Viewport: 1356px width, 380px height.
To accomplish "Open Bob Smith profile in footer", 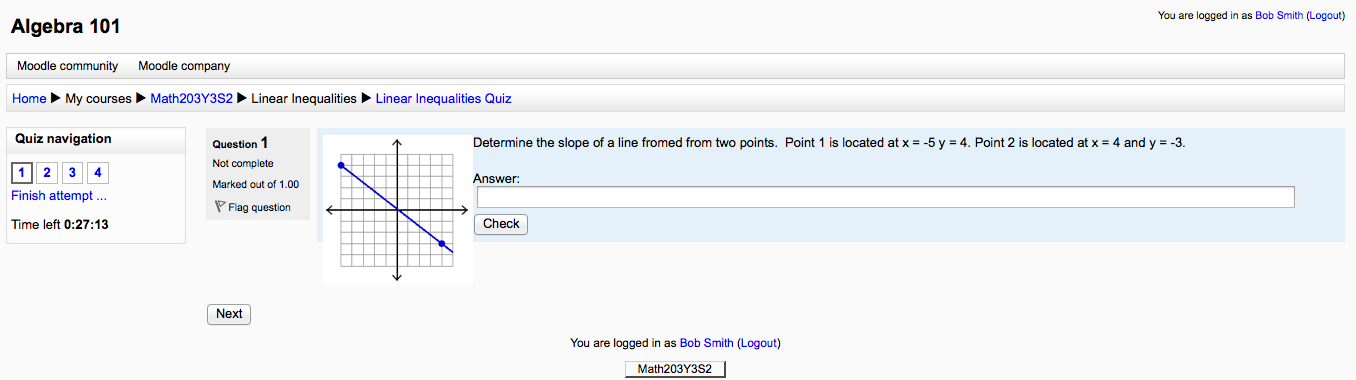I will point(707,343).
